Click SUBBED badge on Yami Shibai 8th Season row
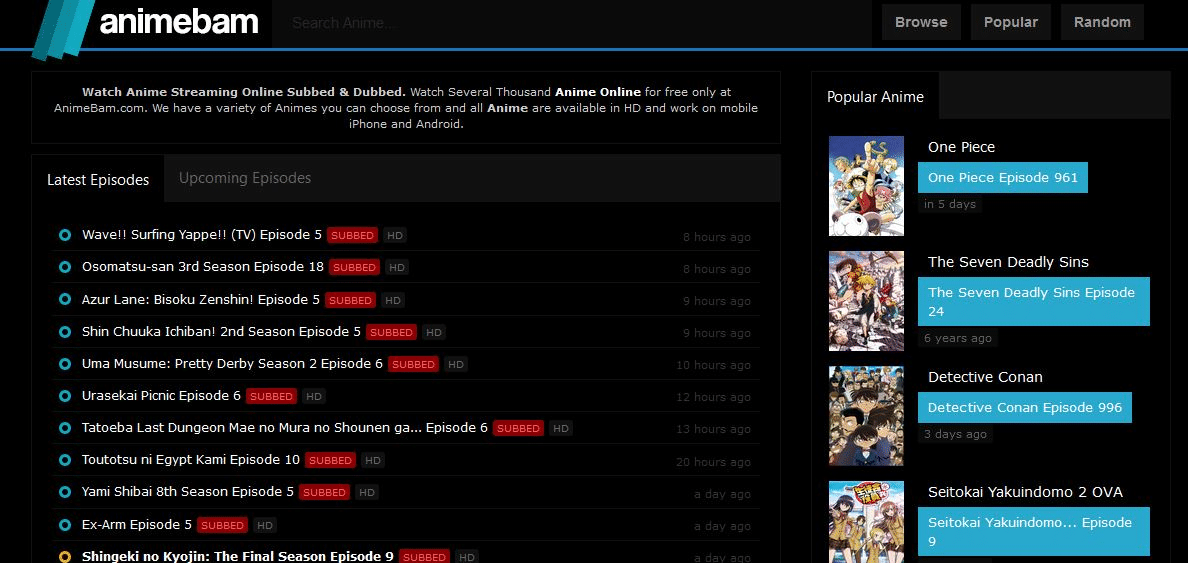This screenshot has height=563, width=1188. tap(324, 492)
